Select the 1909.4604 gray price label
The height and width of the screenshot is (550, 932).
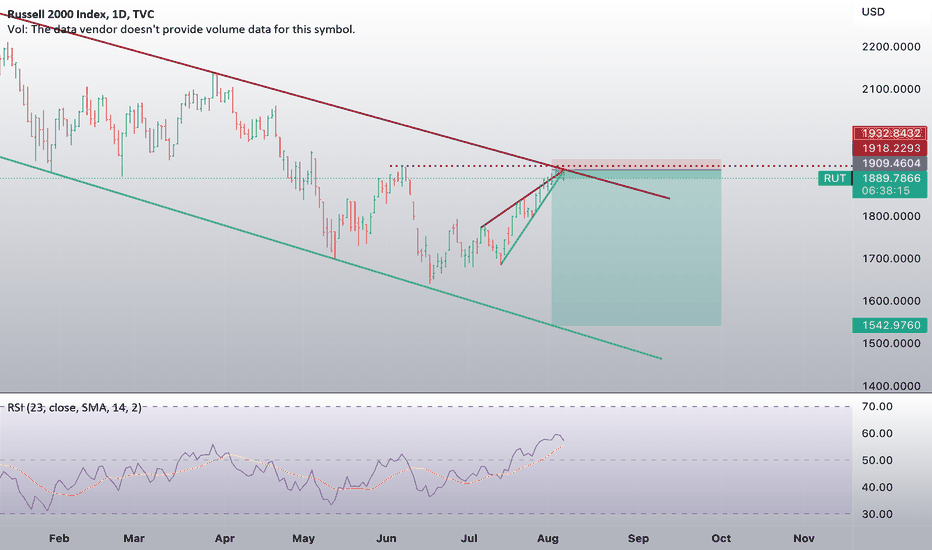[890, 163]
